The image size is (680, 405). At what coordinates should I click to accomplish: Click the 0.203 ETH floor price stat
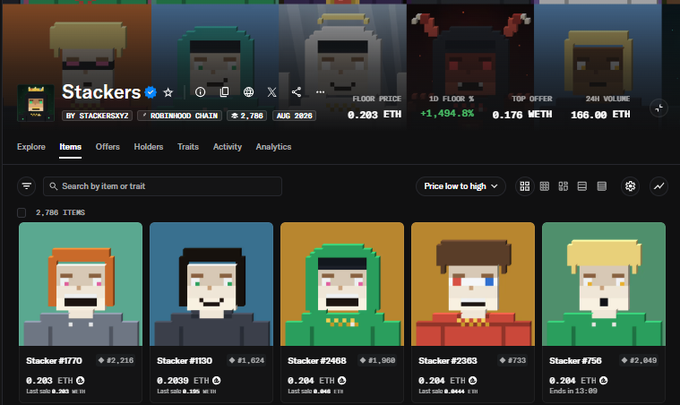375,114
